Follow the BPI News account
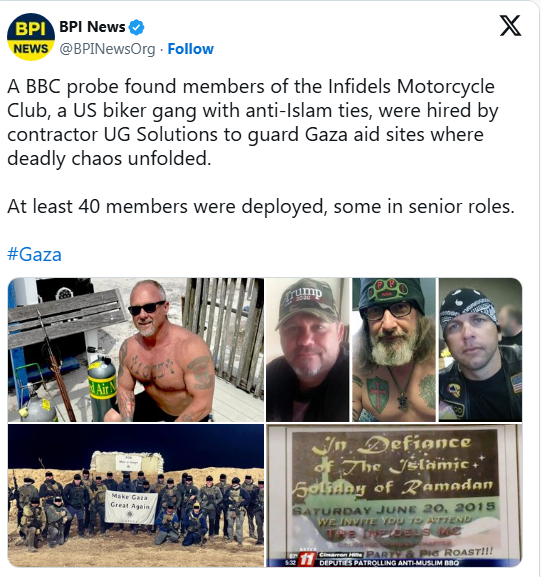Image resolution: width=541 pixels, height=577 pixels. click(190, 49)
